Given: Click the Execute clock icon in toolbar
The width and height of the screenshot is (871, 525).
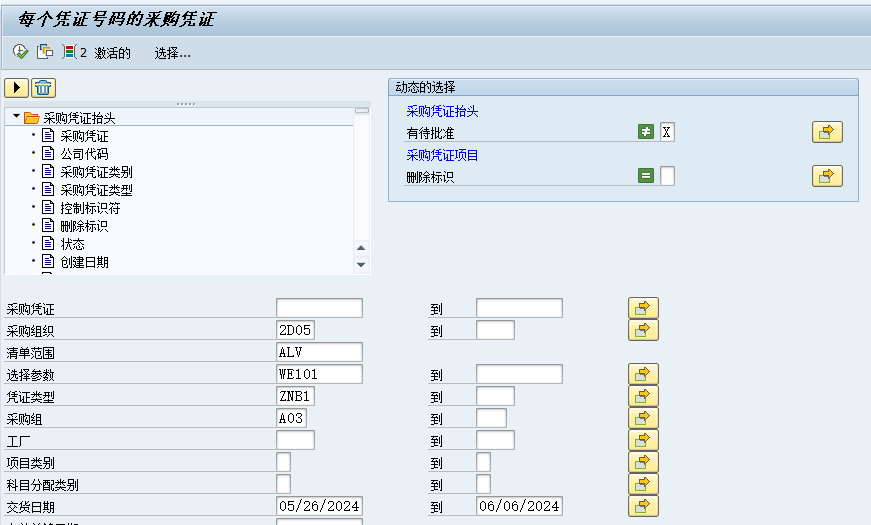Looking at the screenshot, I should [x=21, y=52].
